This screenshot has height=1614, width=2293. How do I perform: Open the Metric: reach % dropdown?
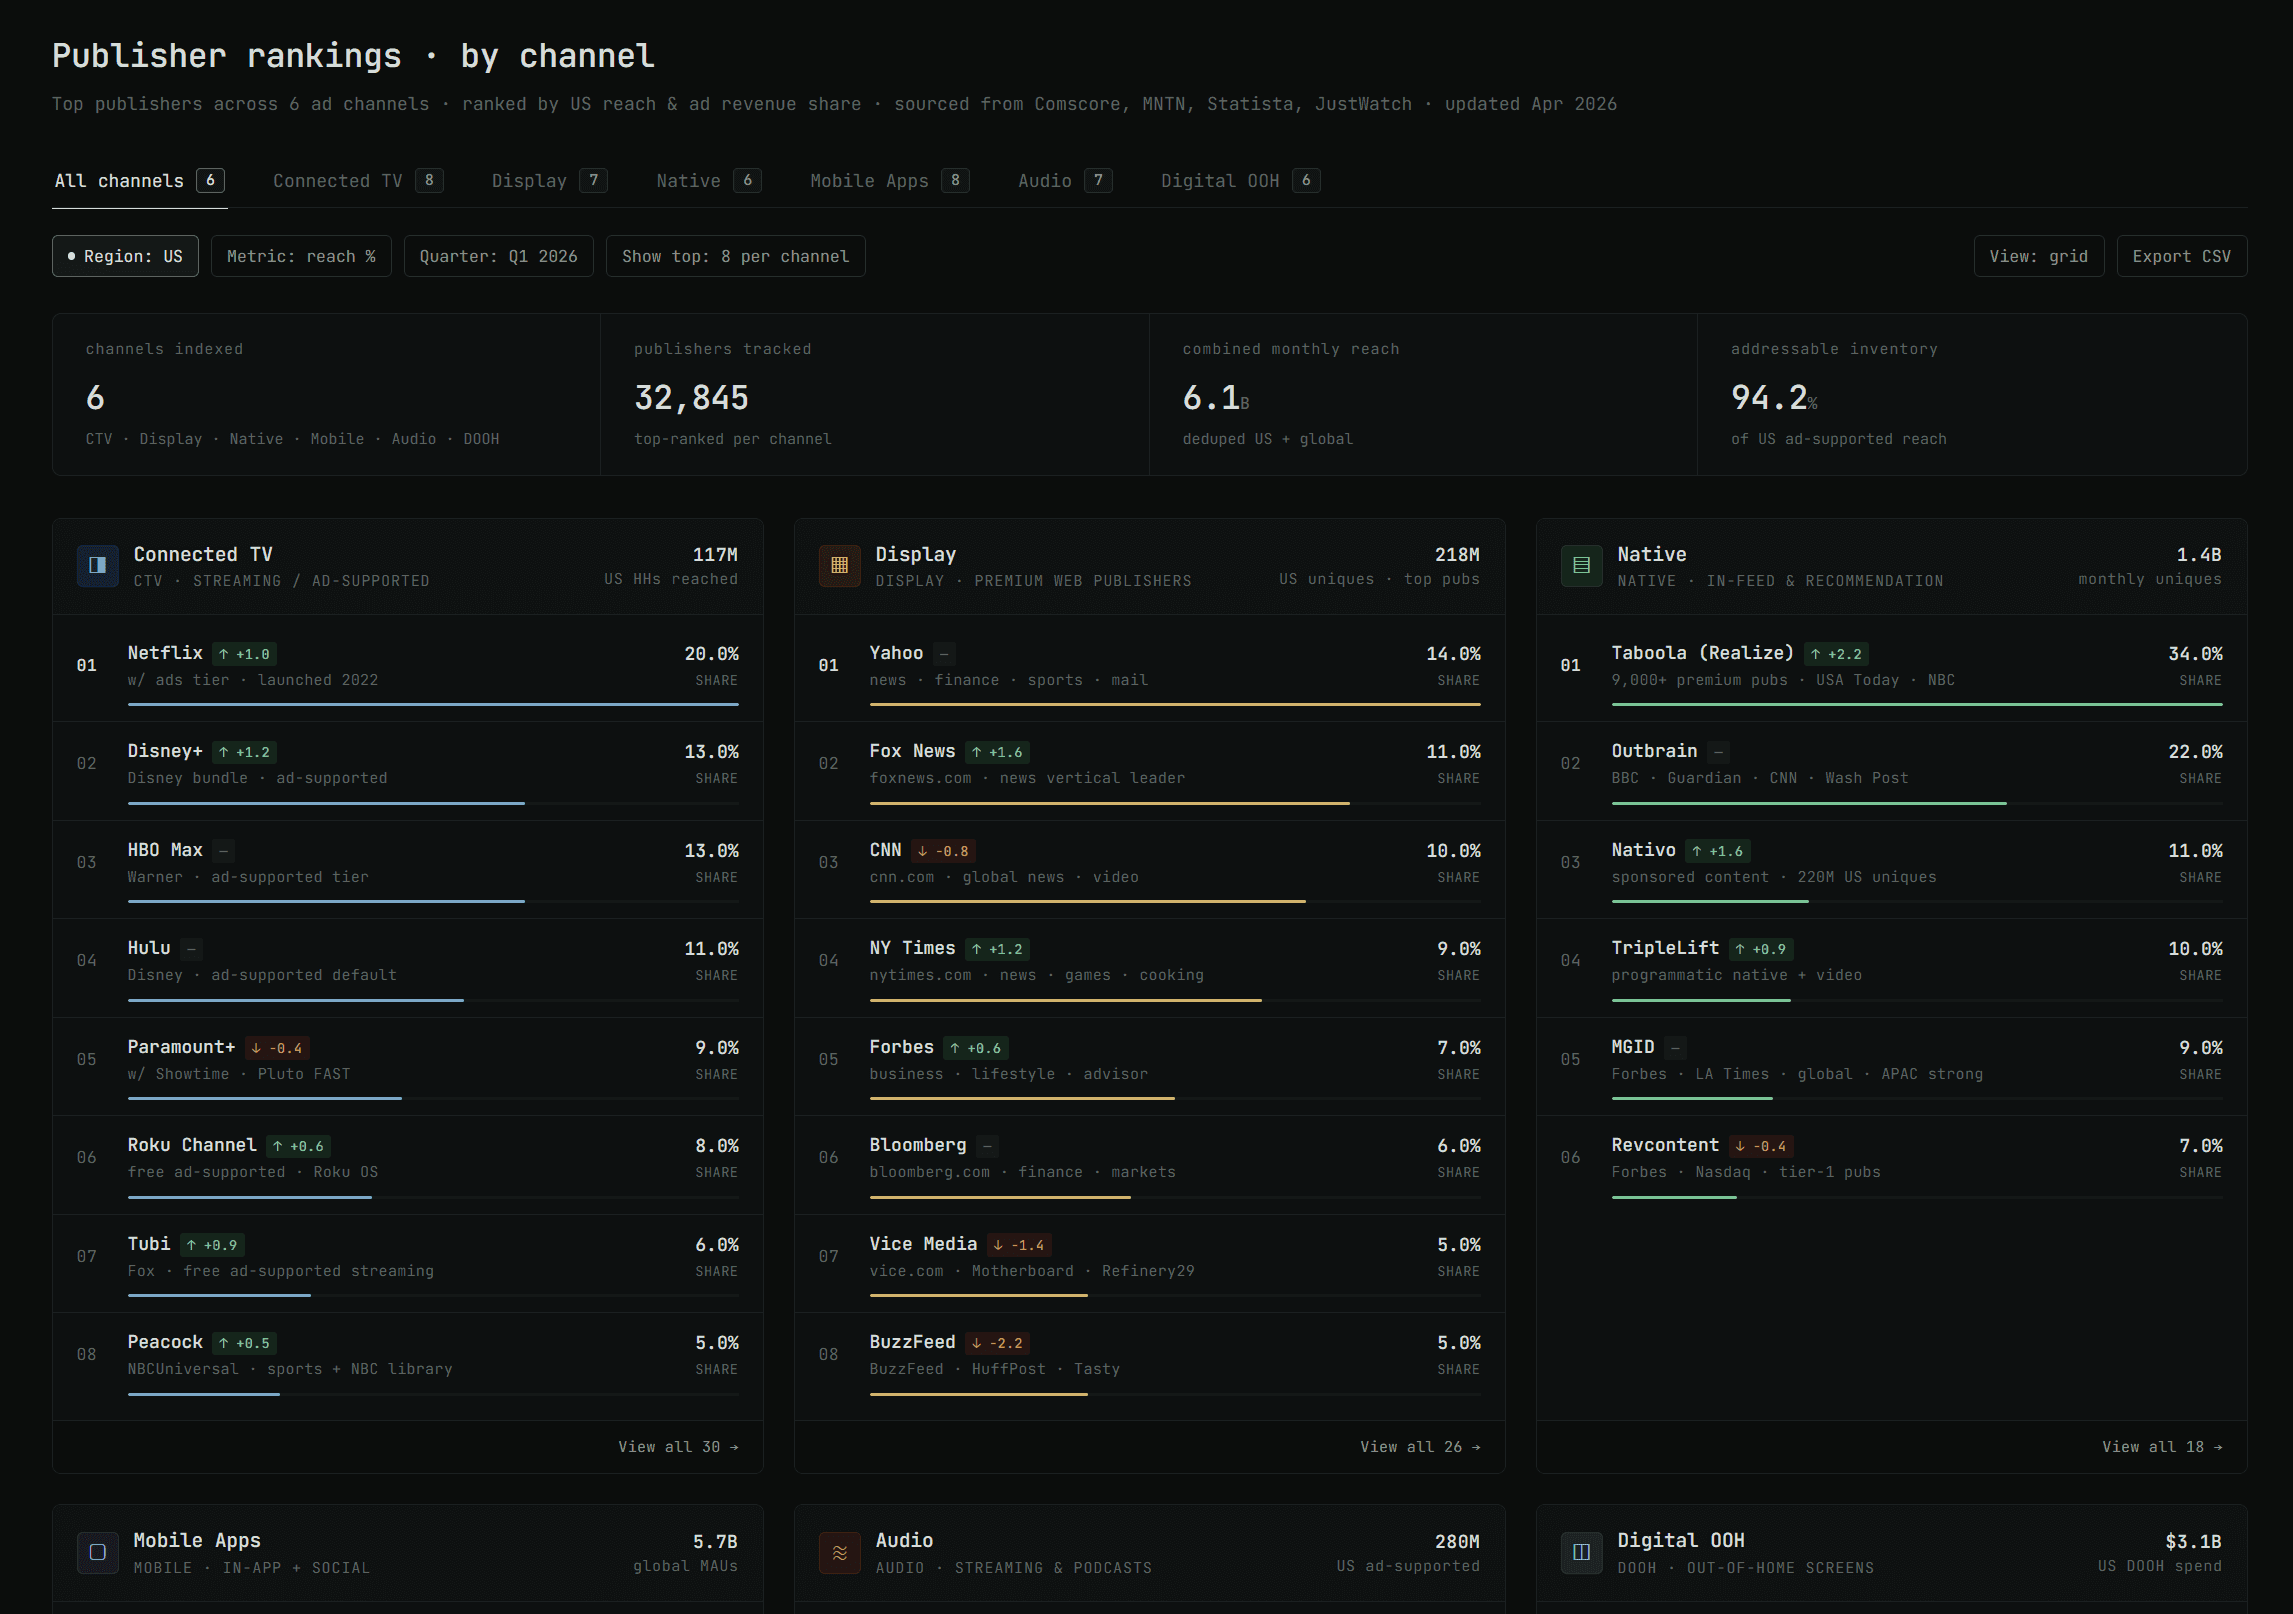(301, 256)
